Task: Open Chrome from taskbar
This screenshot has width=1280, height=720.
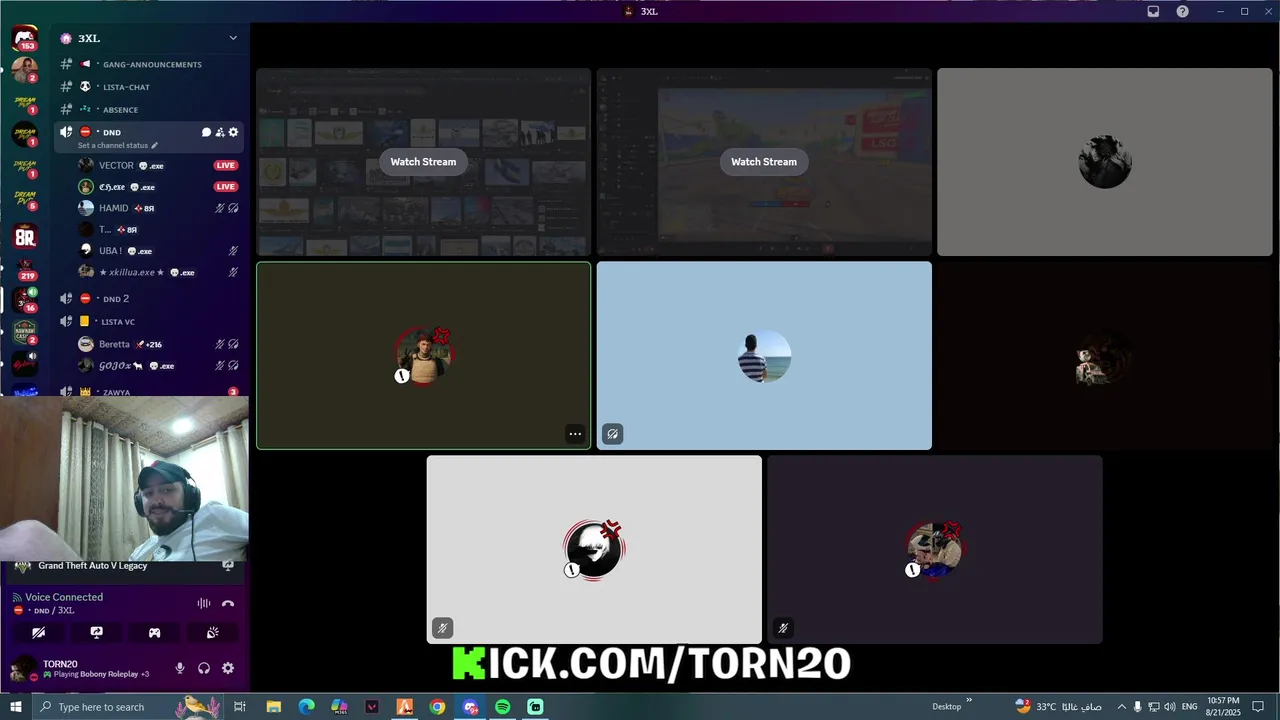Action: (437, 707)
